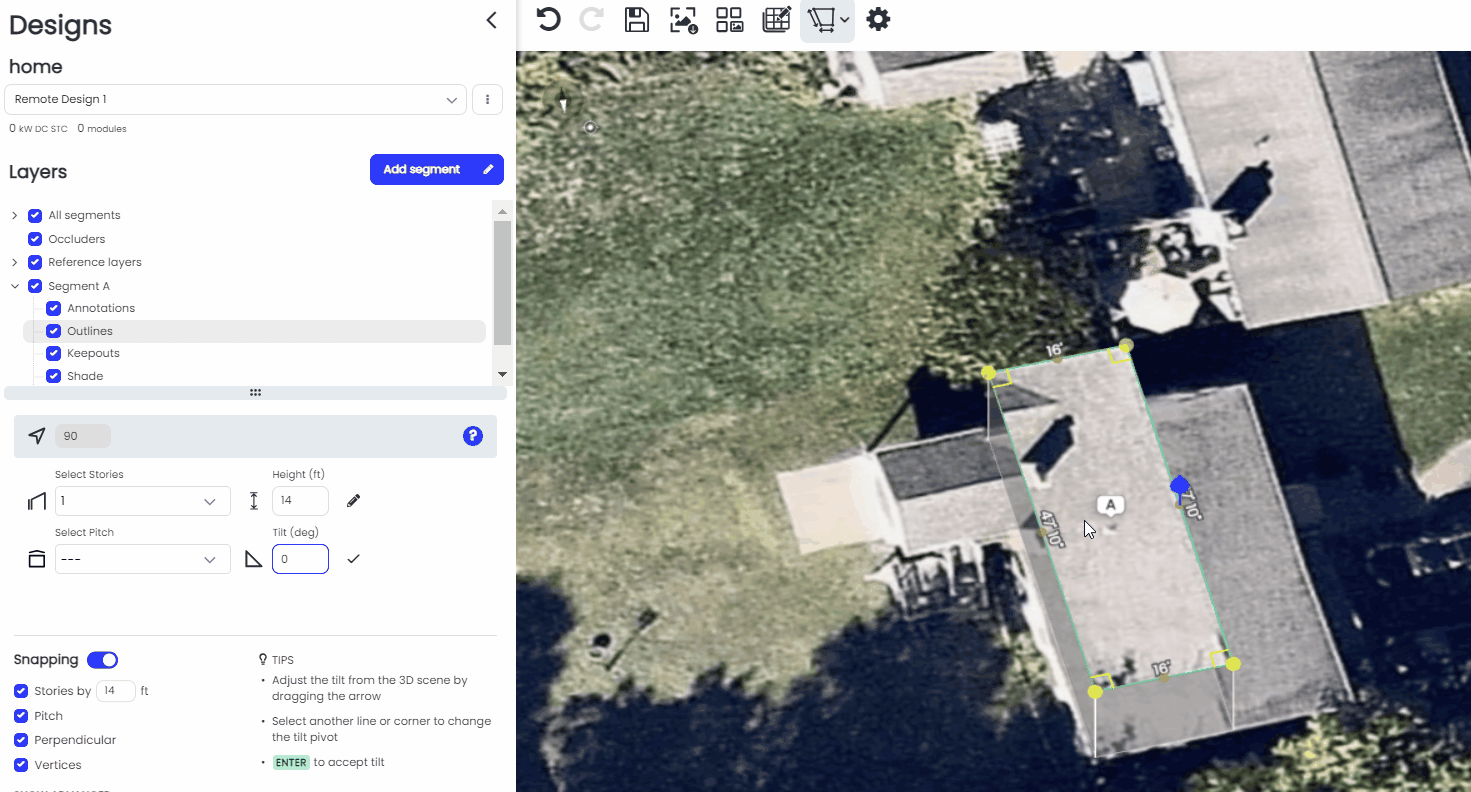Image resolution: width=1471 pixels, height=792 pixels.
Task: Open the image export icon
Action: (684, 19)
